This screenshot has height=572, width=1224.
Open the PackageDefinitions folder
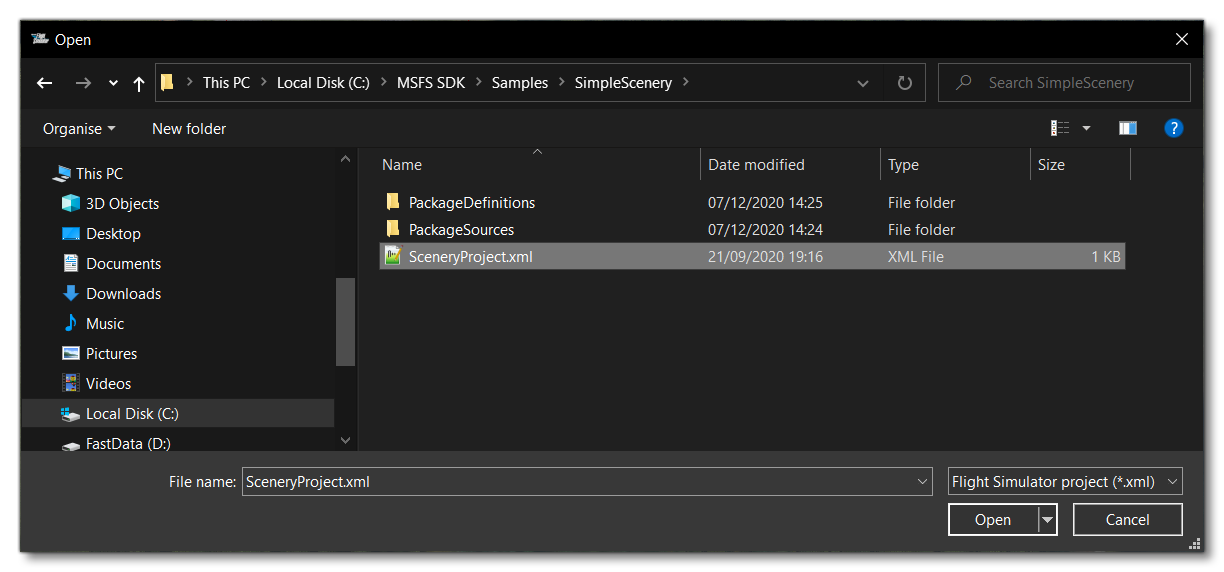click(471, 203)
